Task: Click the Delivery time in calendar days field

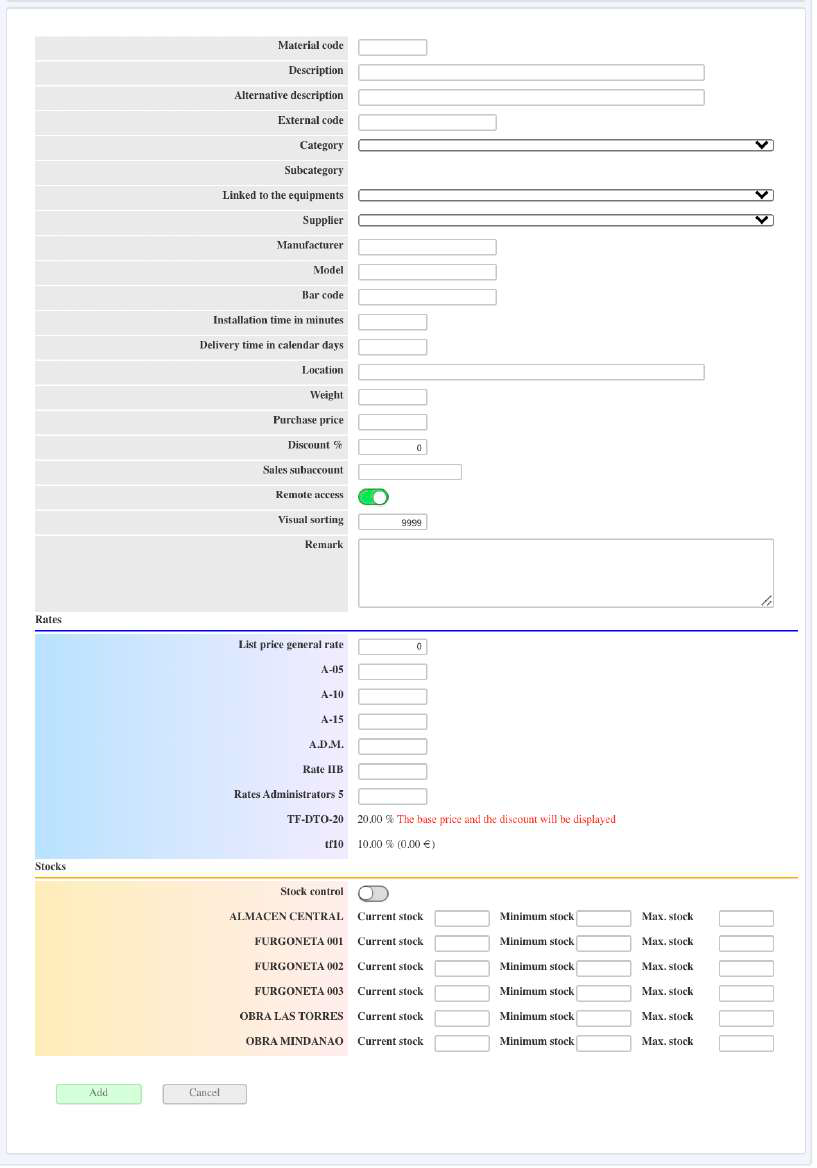Action: 392,347
